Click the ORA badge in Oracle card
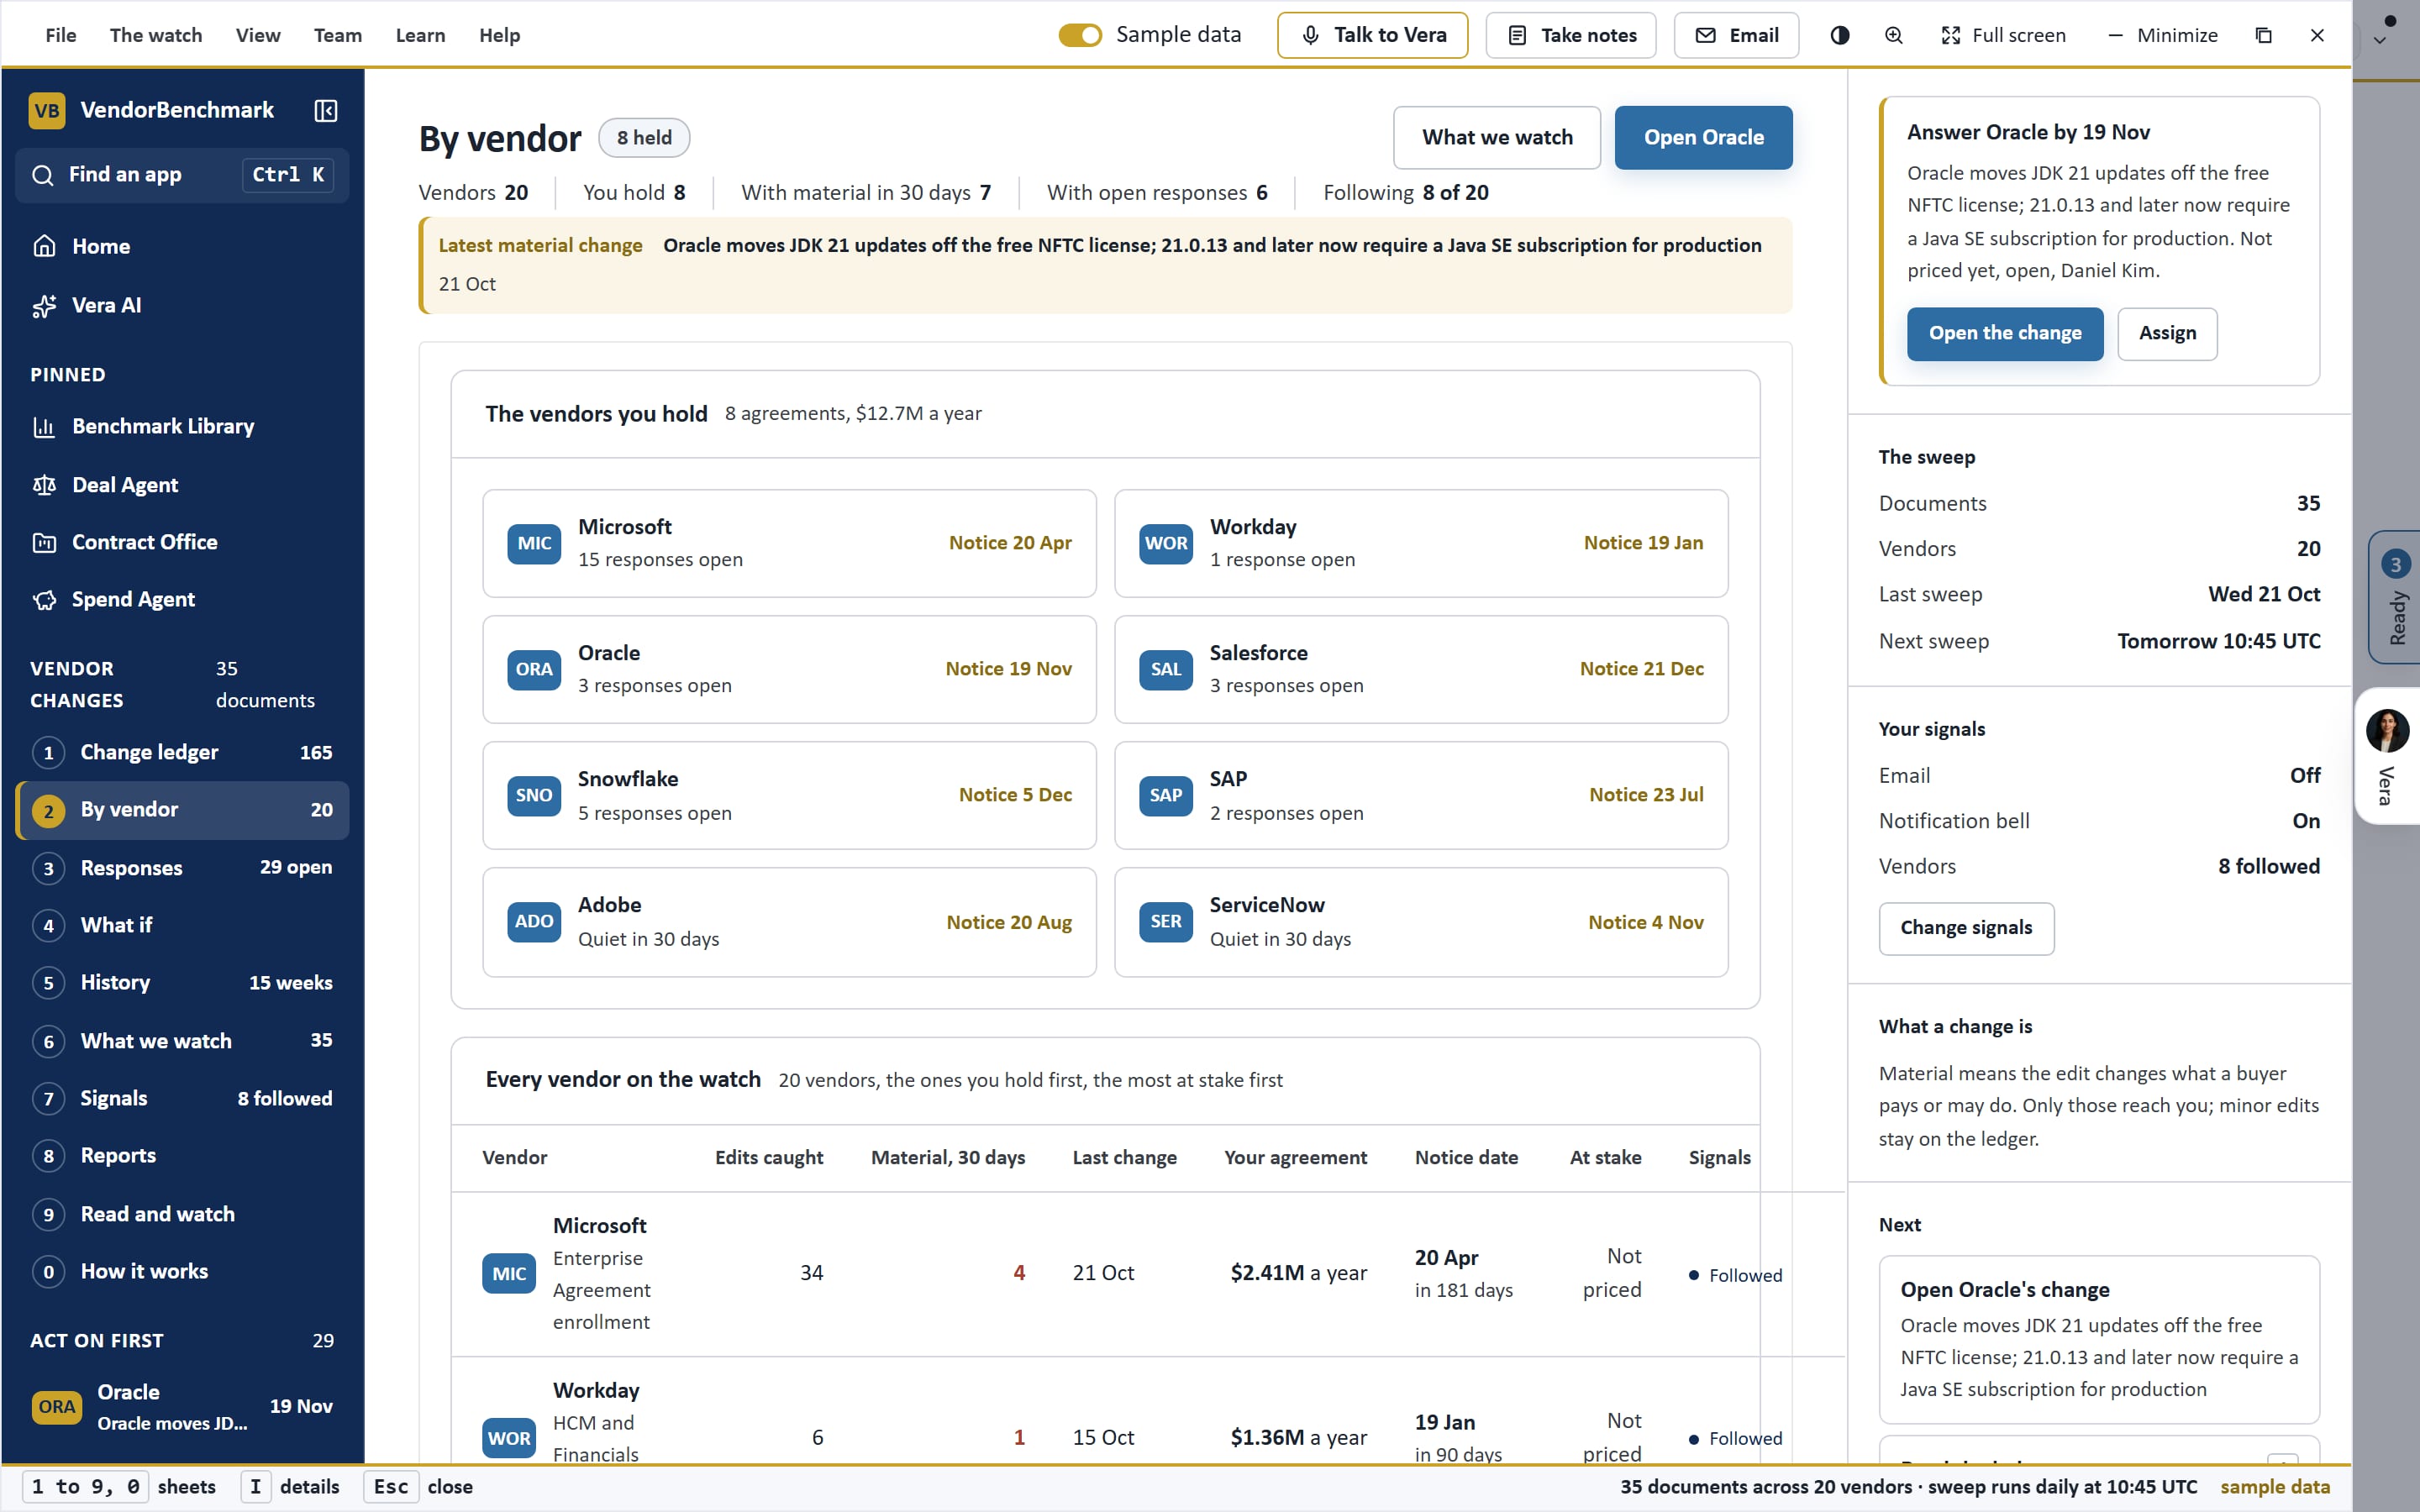The image size is (2420, 1512). click(x=534, y=669)
